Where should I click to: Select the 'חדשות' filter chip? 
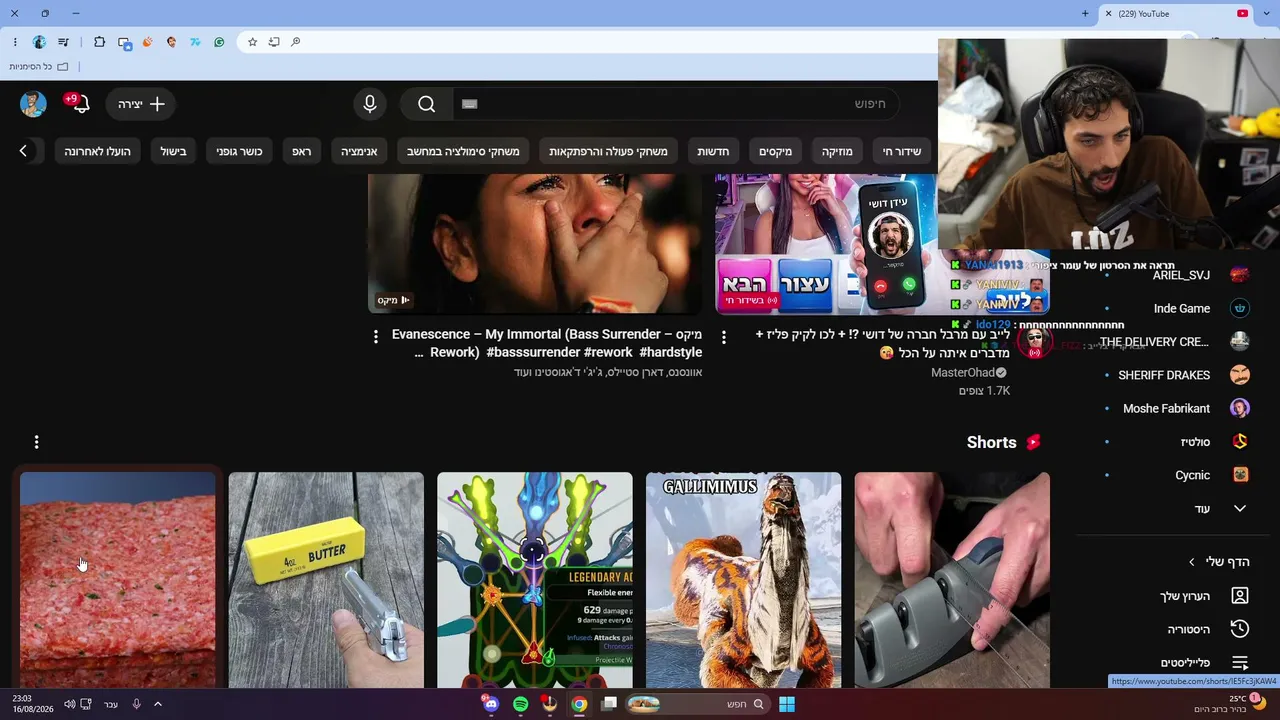pyautogui.click(x=713, y=152)
